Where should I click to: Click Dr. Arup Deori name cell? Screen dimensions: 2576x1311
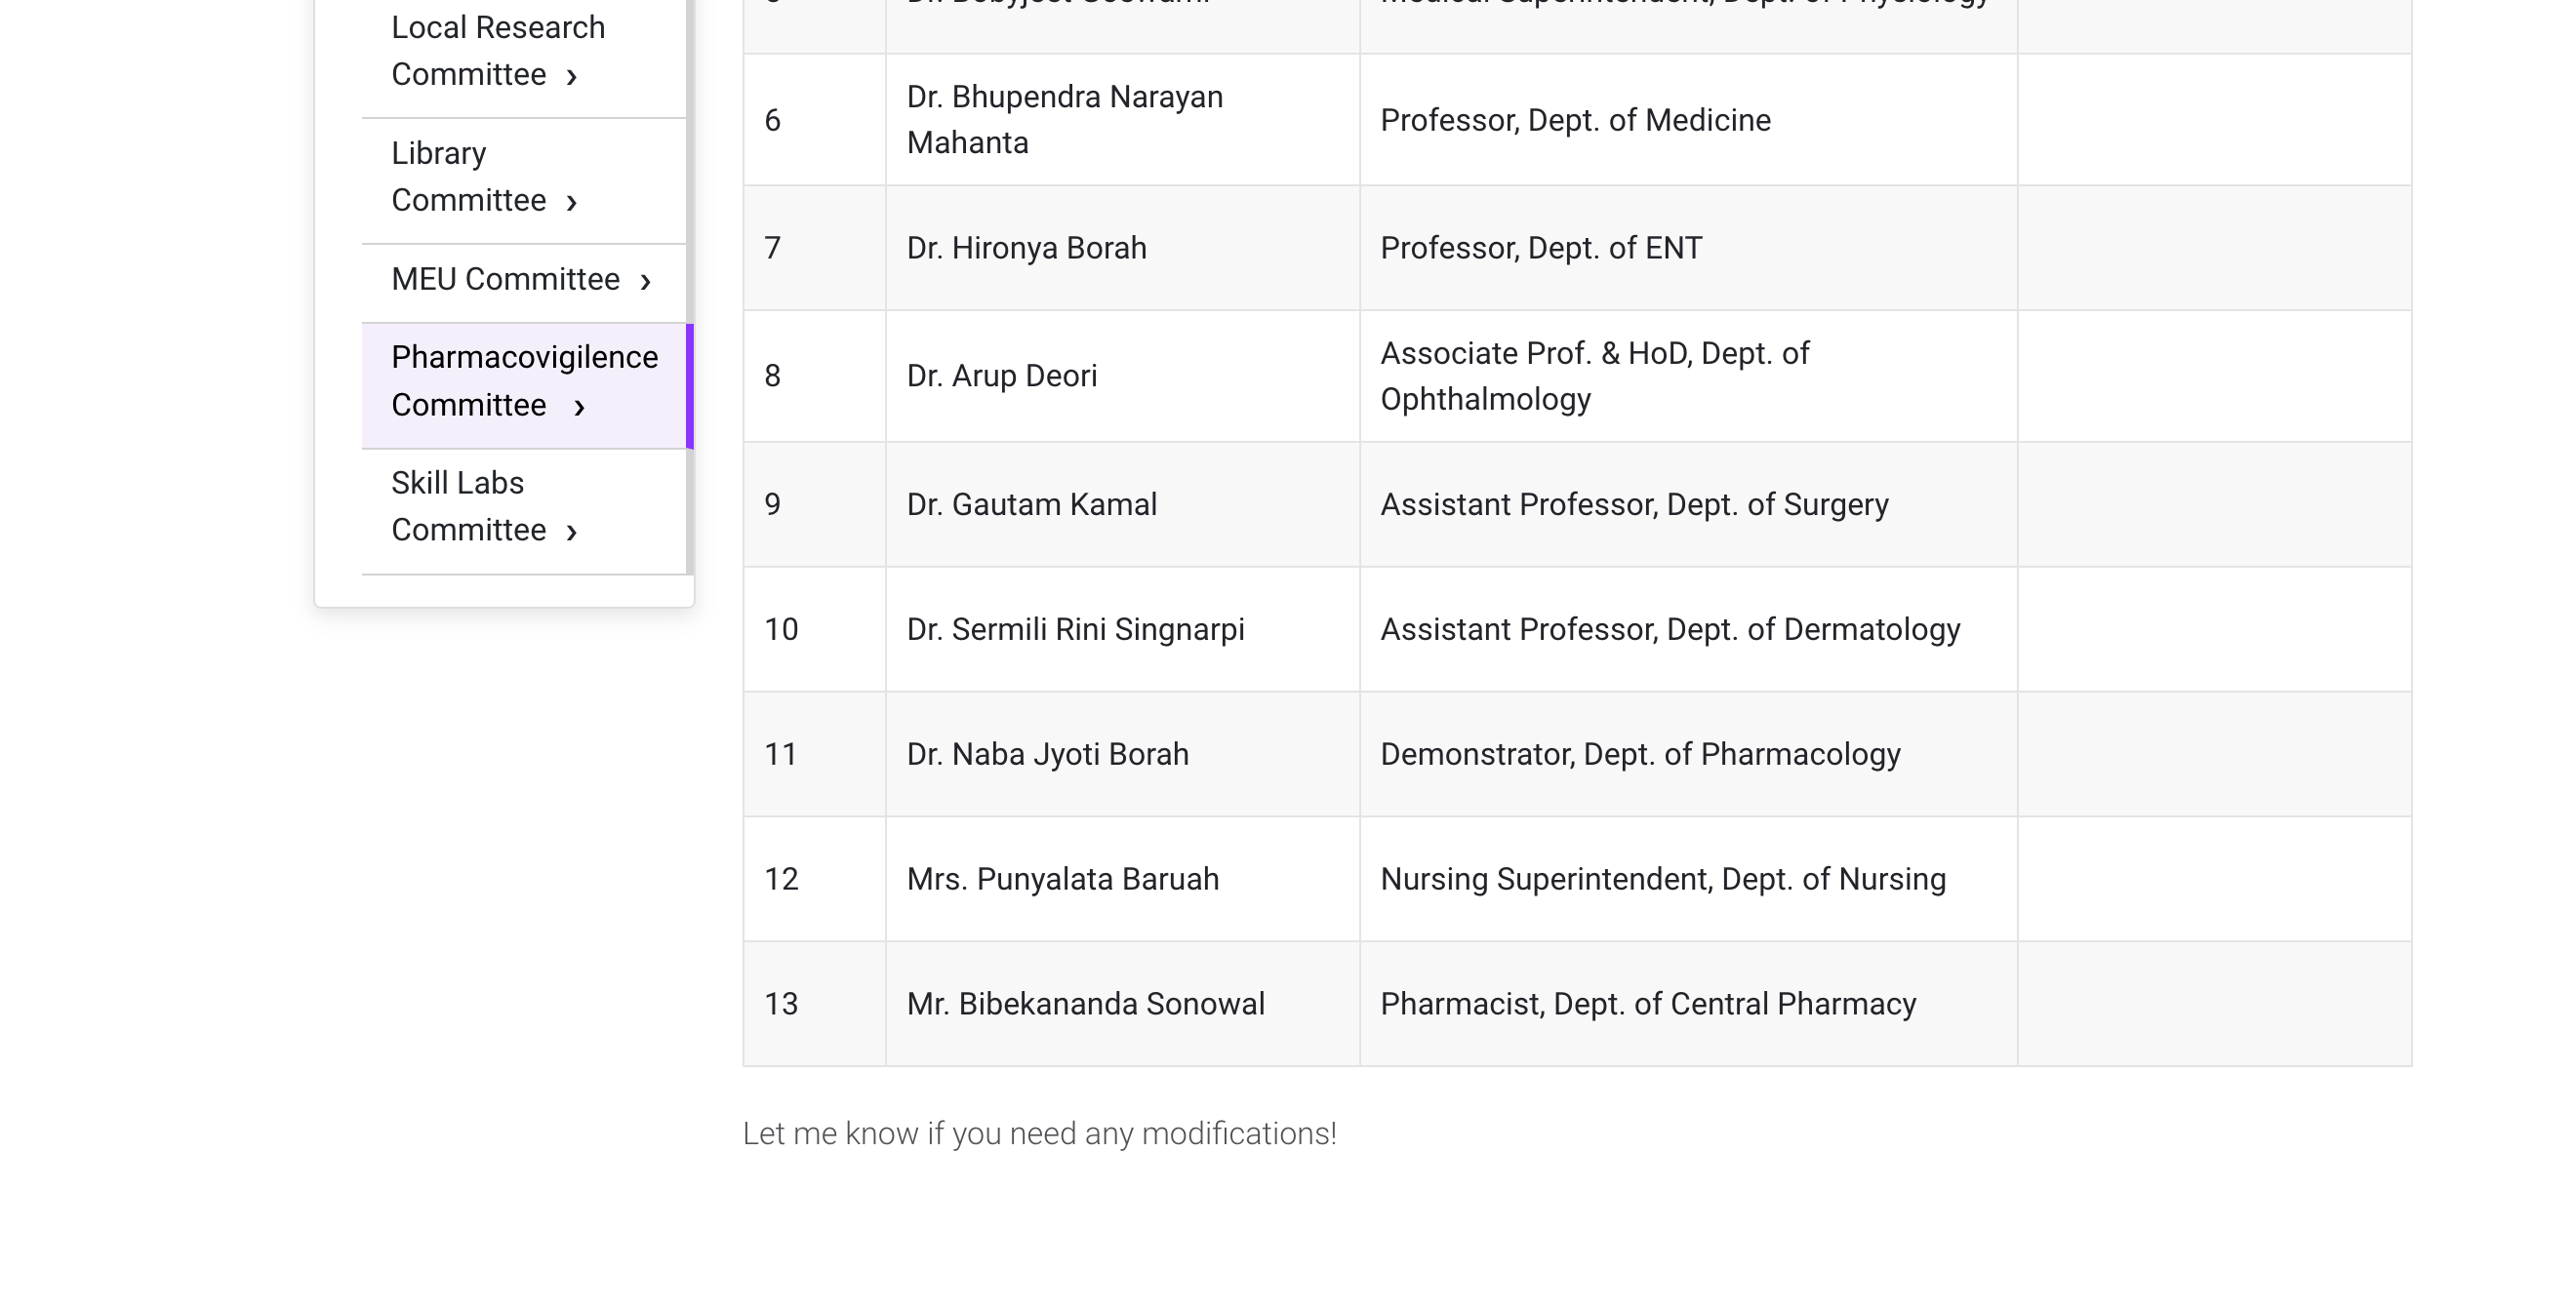1001,376
